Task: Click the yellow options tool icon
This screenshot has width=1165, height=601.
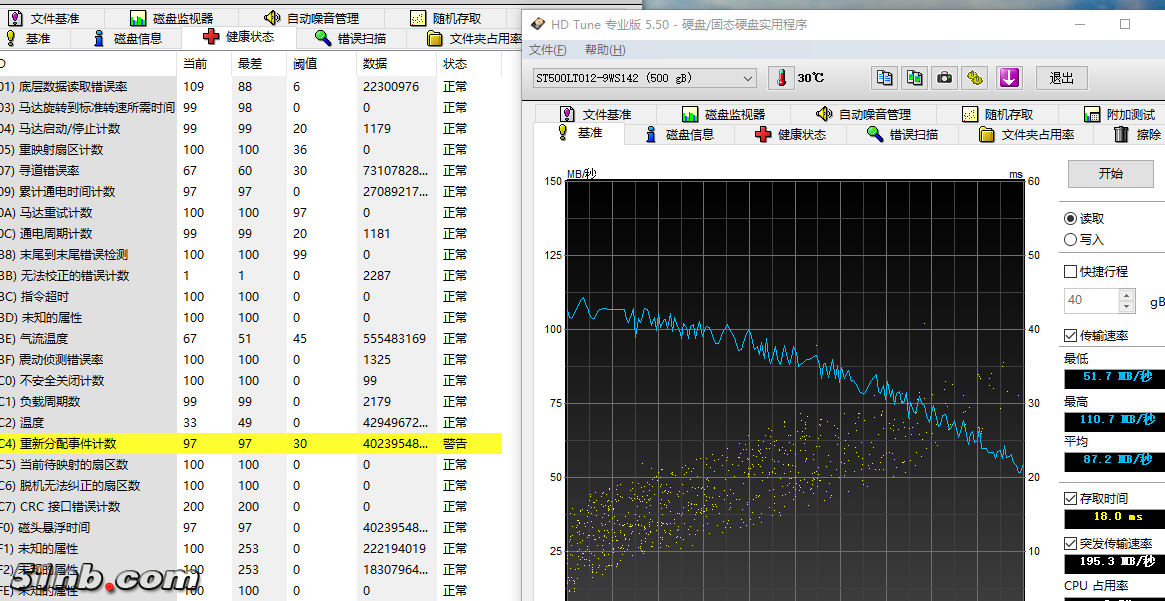Action: pos(975,78)
